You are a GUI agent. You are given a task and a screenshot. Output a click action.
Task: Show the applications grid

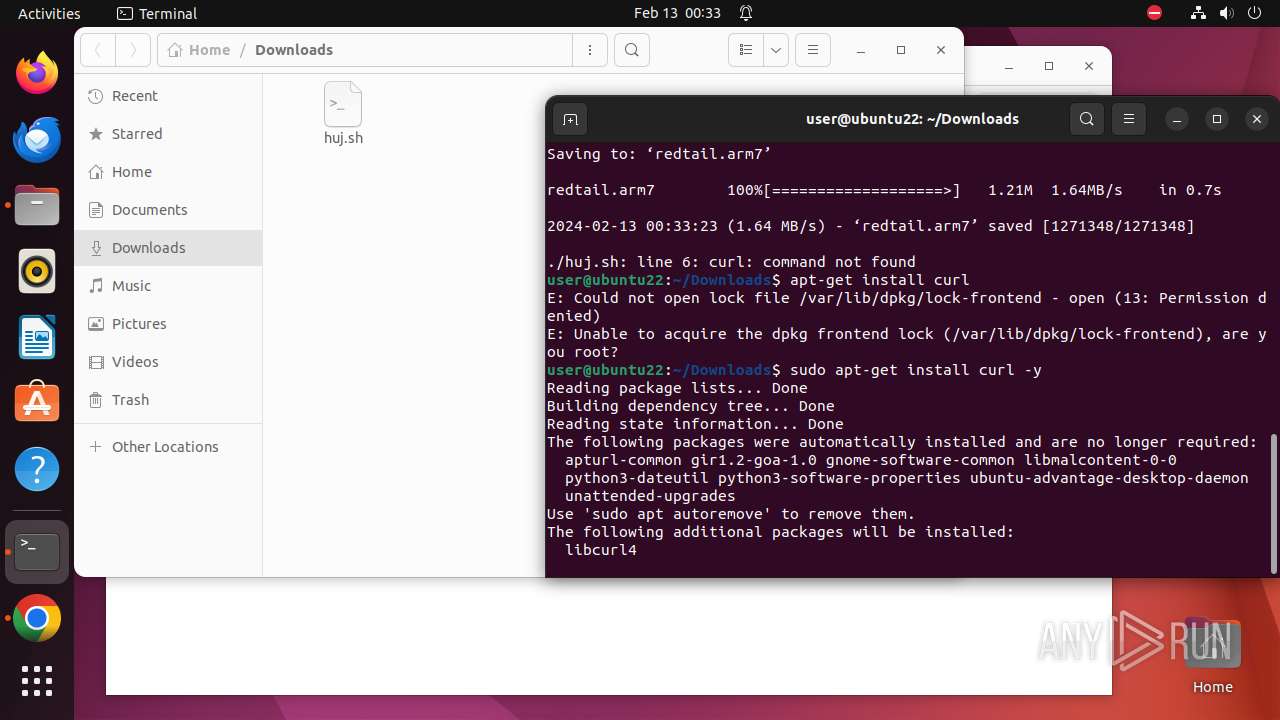37,681
